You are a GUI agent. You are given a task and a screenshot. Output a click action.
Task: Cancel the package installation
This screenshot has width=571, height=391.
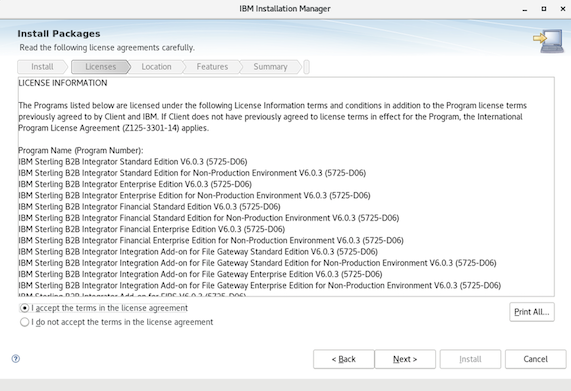pyautogui.click(x=535, y=359)
